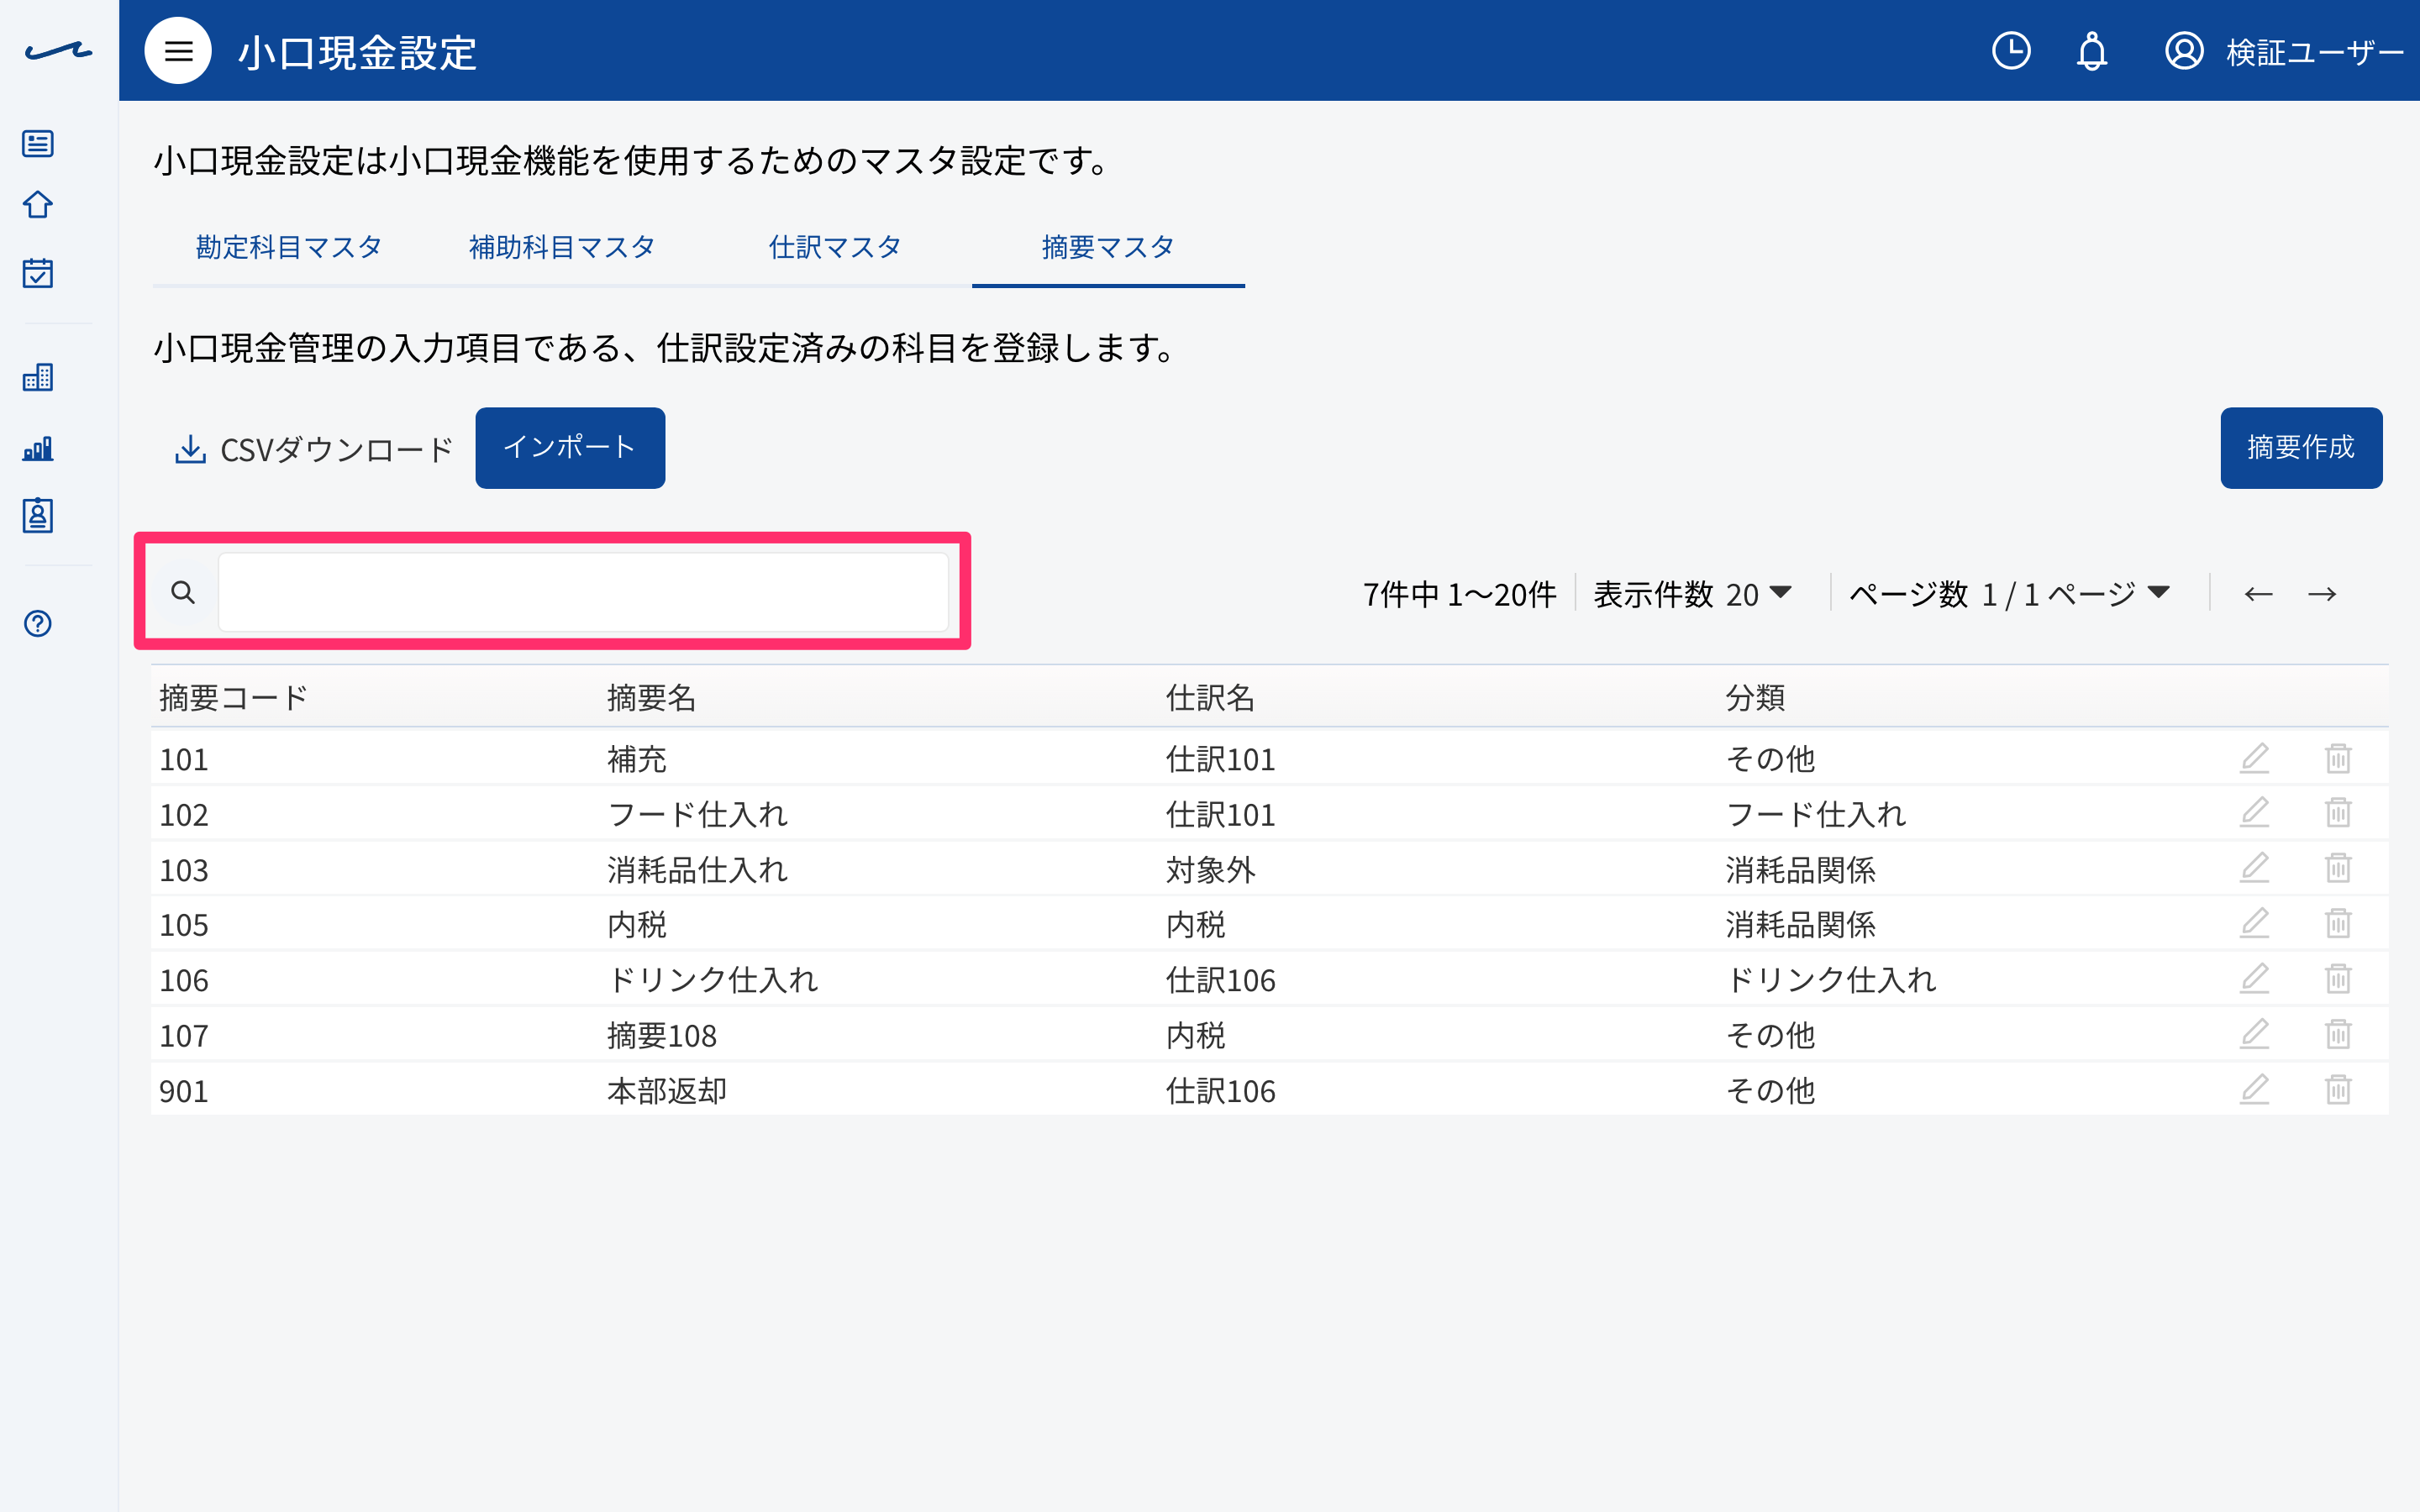Go to home via sidebar icon
The image size is (2420, 1512).
coord(38,205)
